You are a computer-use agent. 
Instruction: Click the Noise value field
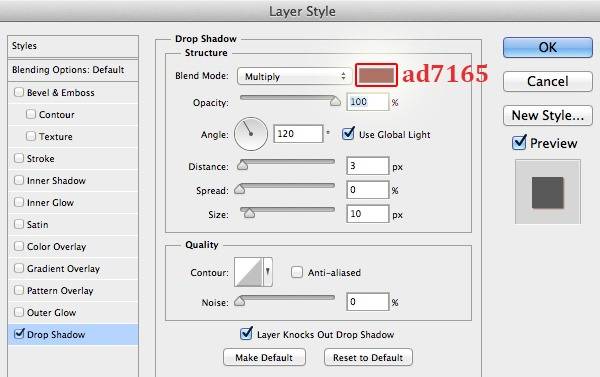[367, 302]
